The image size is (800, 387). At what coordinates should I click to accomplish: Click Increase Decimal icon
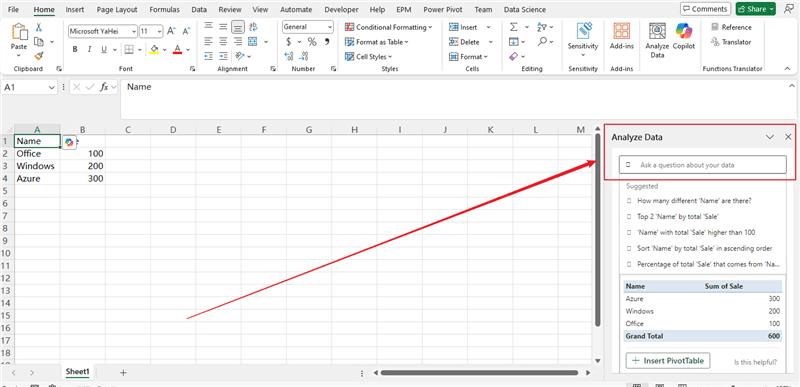coord(289,56)
